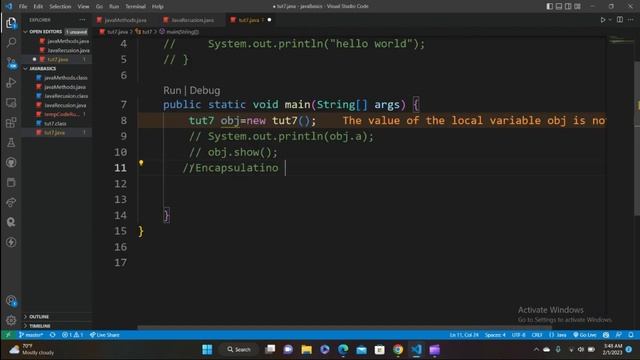Open File Explorer from the taskbar
This screenshot has width=640, height=360.
(x=307, y=349)
